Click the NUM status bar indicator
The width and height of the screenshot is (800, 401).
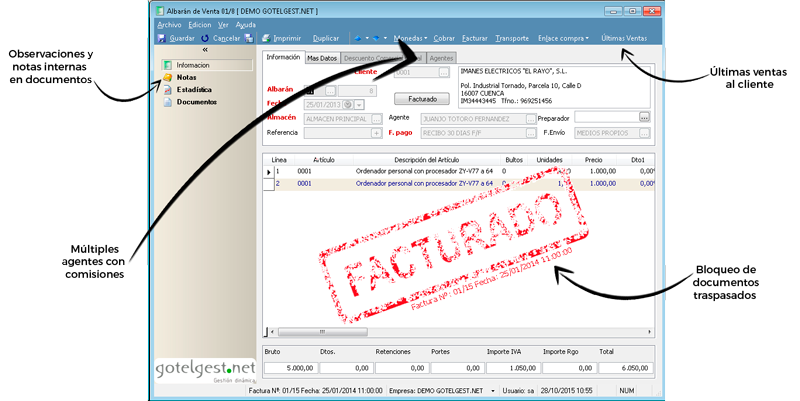pos(627,391)
